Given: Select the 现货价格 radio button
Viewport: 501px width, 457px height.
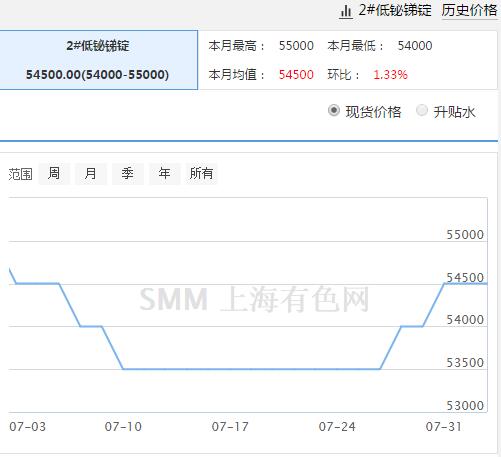Looking at the screenshot, I should (334, 110).
